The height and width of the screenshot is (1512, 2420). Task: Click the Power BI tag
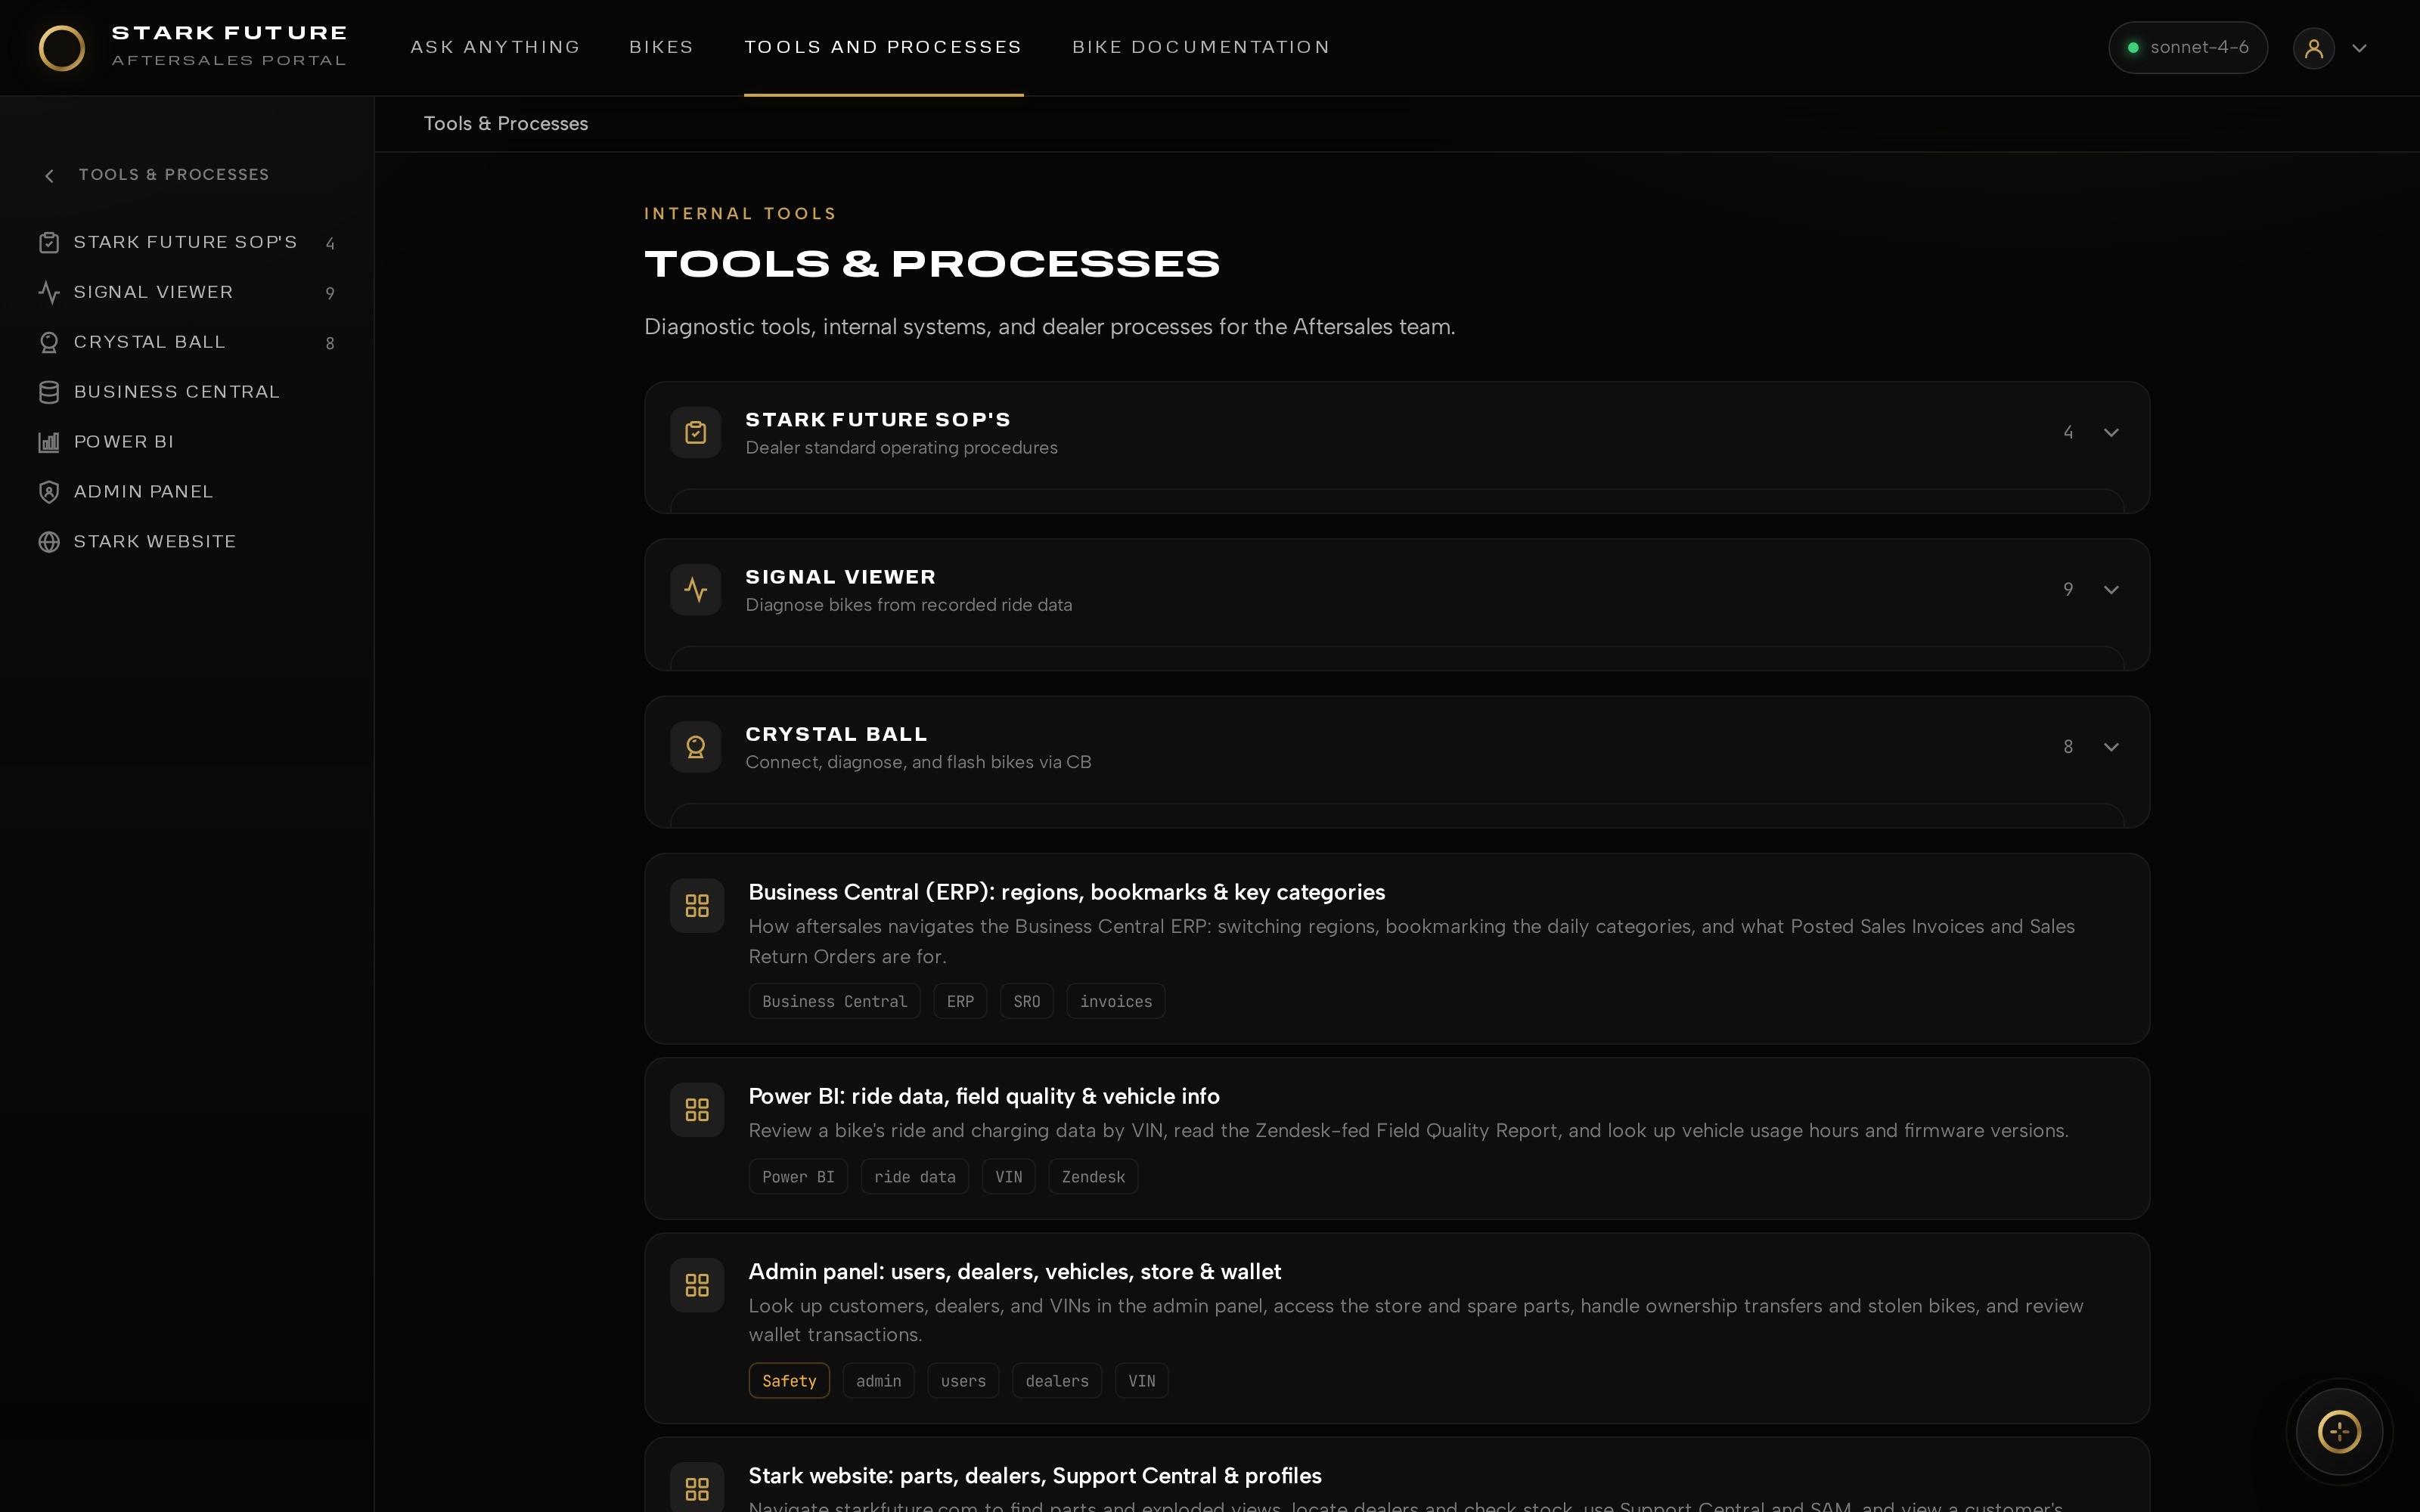798,1177
